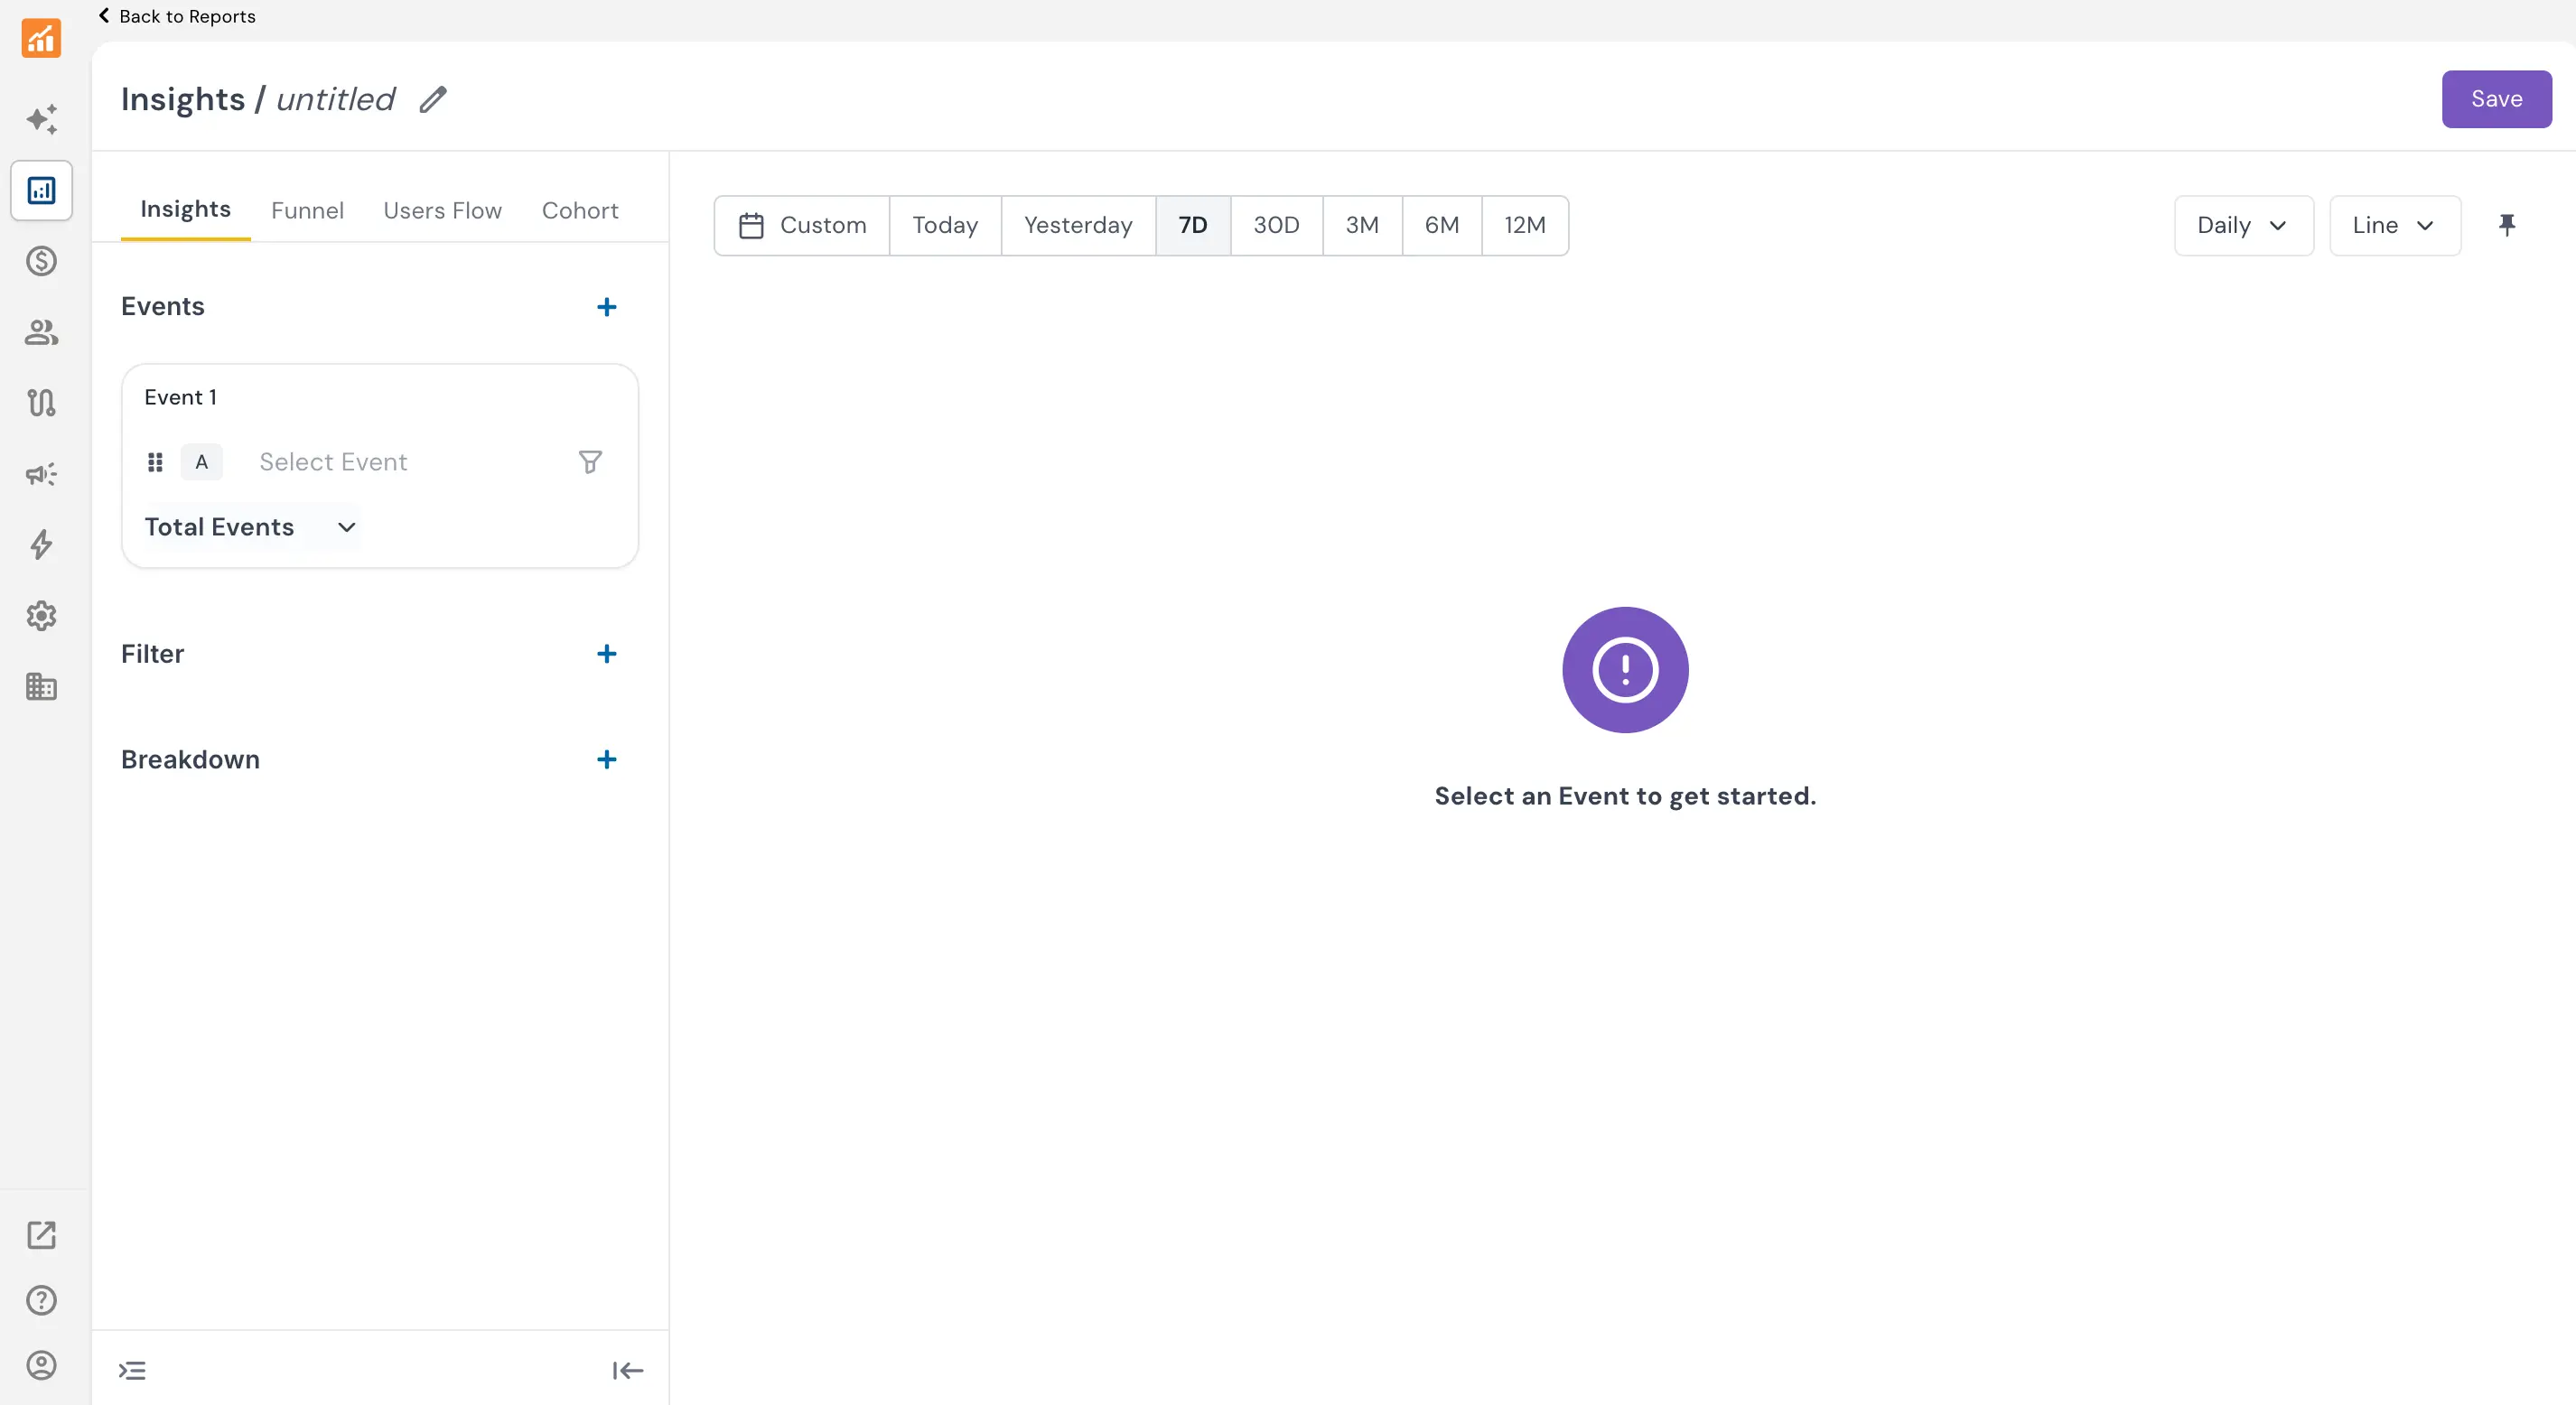The width and height of the screenshot is (2576, 1405).
Task: Click the funnel filter icon in Event 1
Action: tap(590, 462)
